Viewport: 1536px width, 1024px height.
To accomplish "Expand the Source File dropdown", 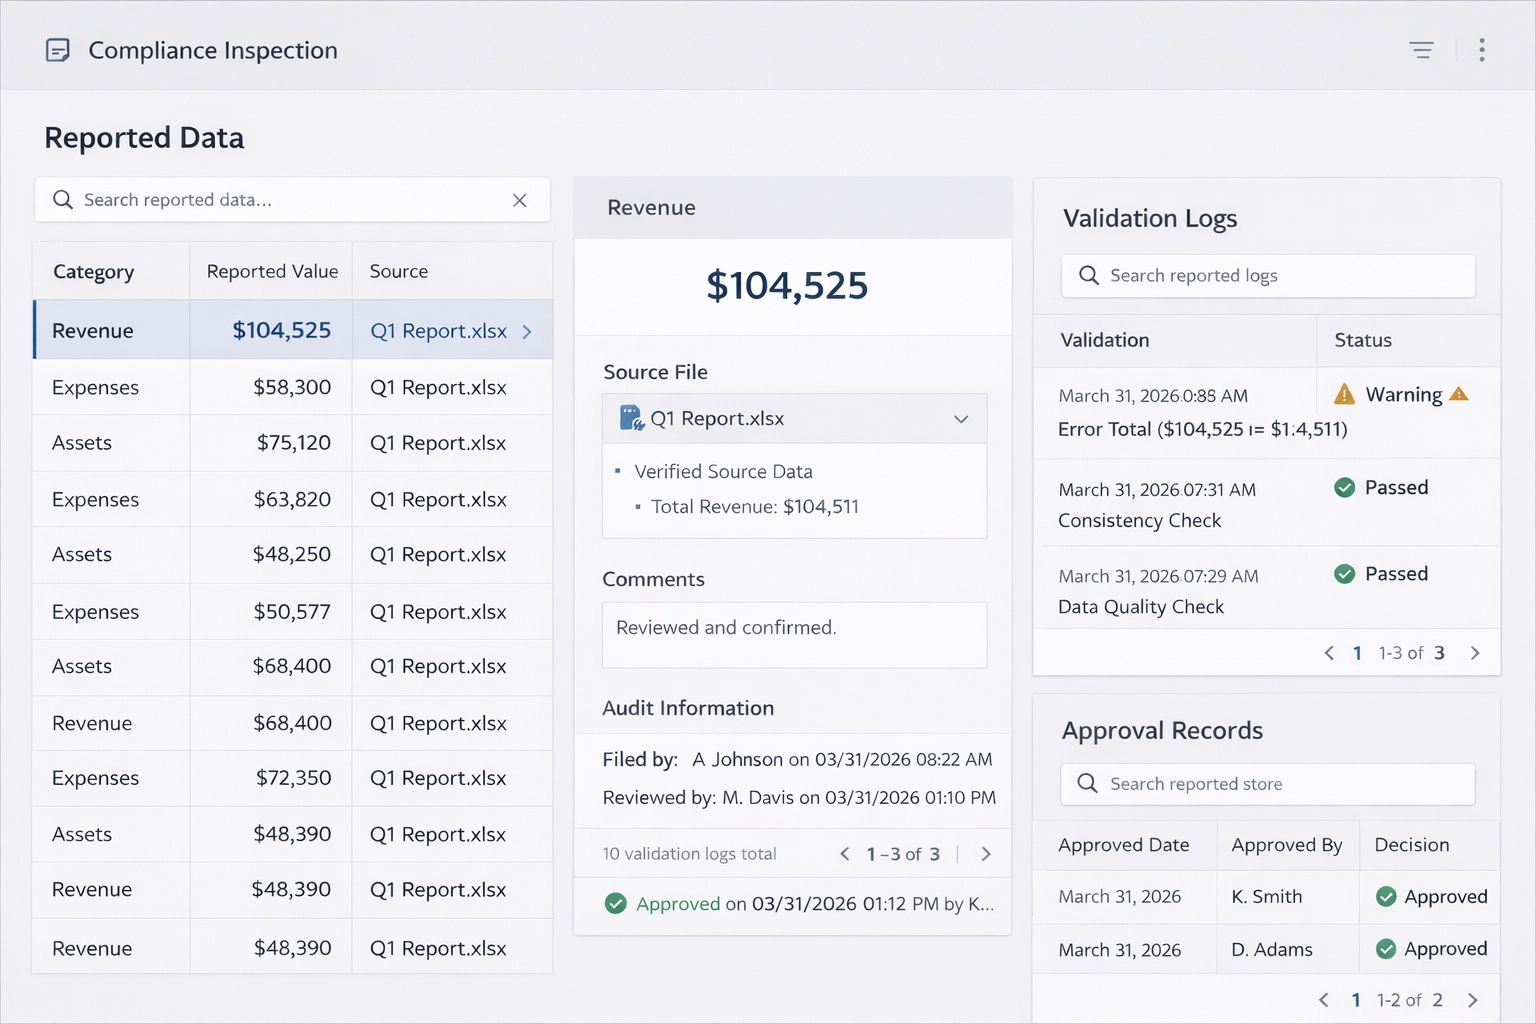I will click(x=960, y=419).
